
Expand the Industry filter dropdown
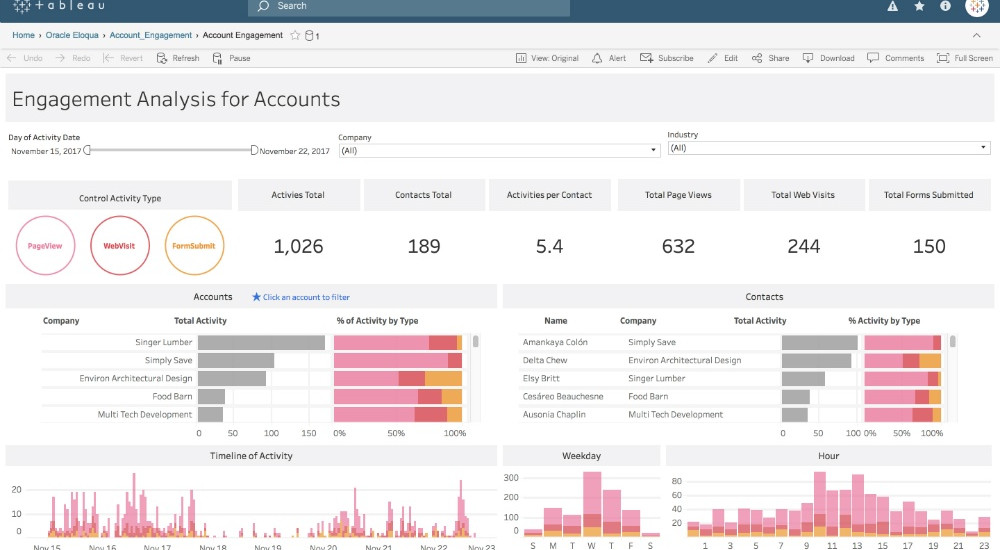[x=984, y=148]
